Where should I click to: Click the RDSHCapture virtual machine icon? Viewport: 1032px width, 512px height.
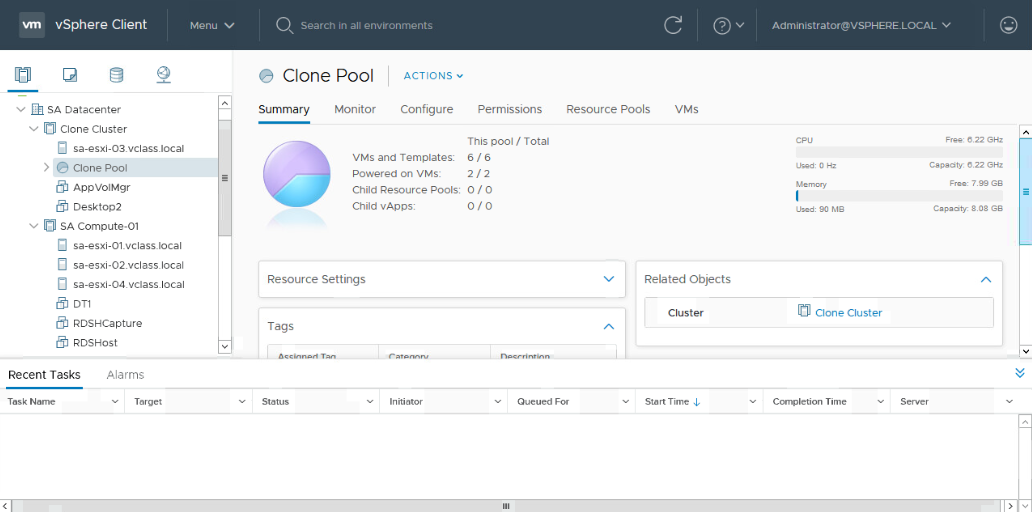point(63,323)
